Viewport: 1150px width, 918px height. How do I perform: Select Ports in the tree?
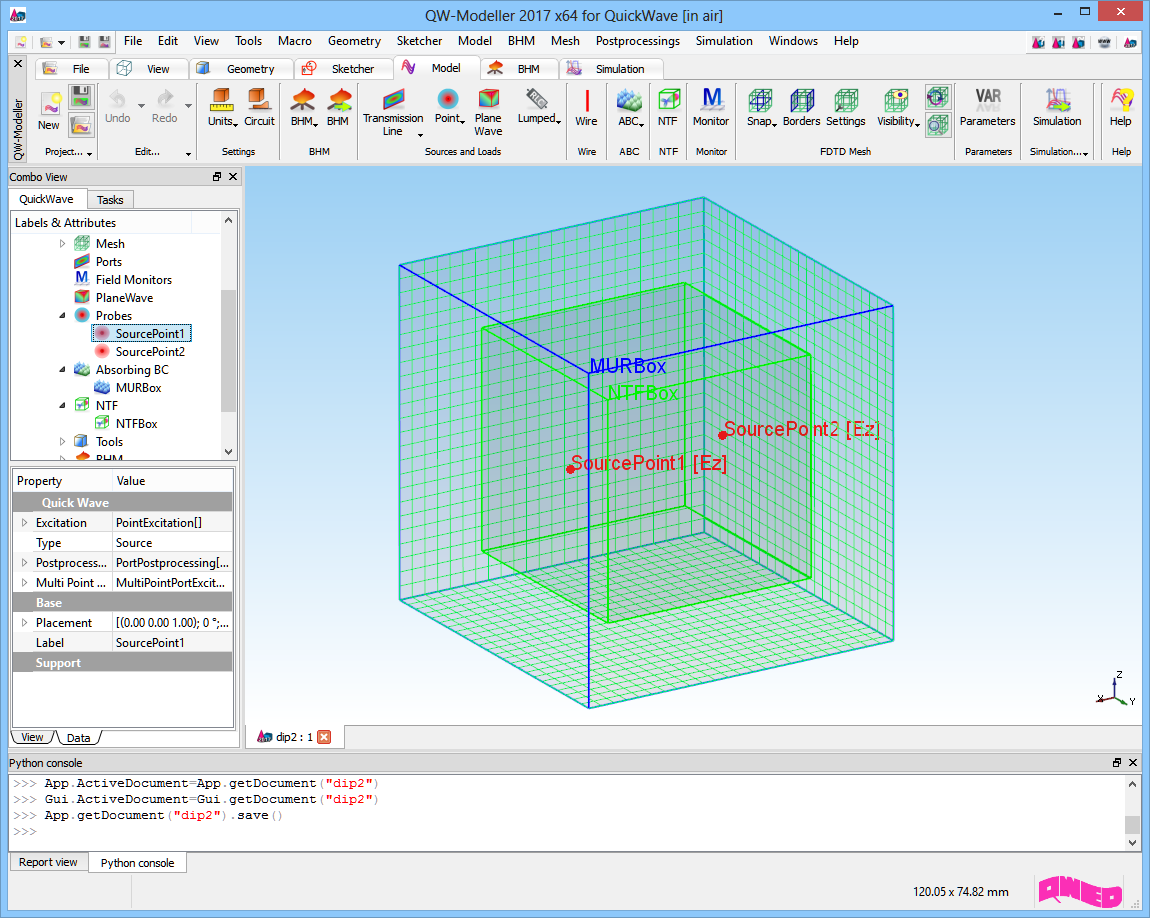(x=109, y=262)
